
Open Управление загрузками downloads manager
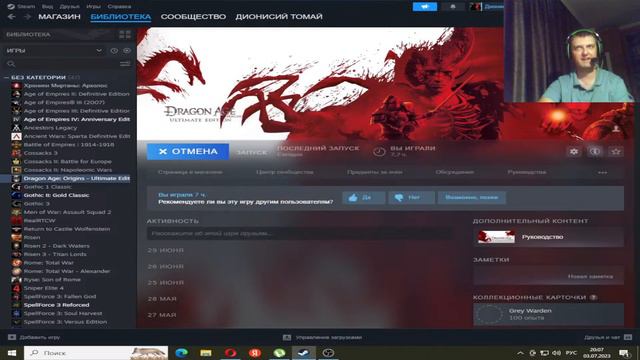pos(322,338)
